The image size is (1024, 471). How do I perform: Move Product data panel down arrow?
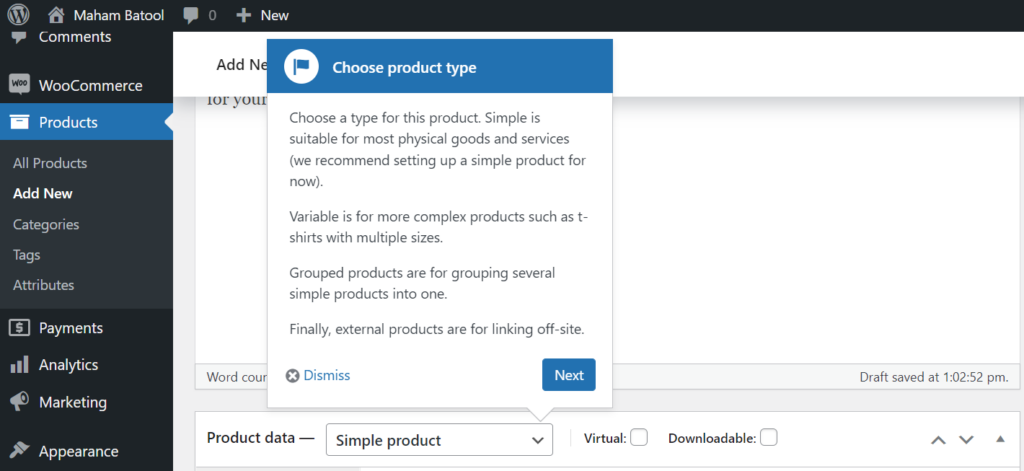(966, 440)
